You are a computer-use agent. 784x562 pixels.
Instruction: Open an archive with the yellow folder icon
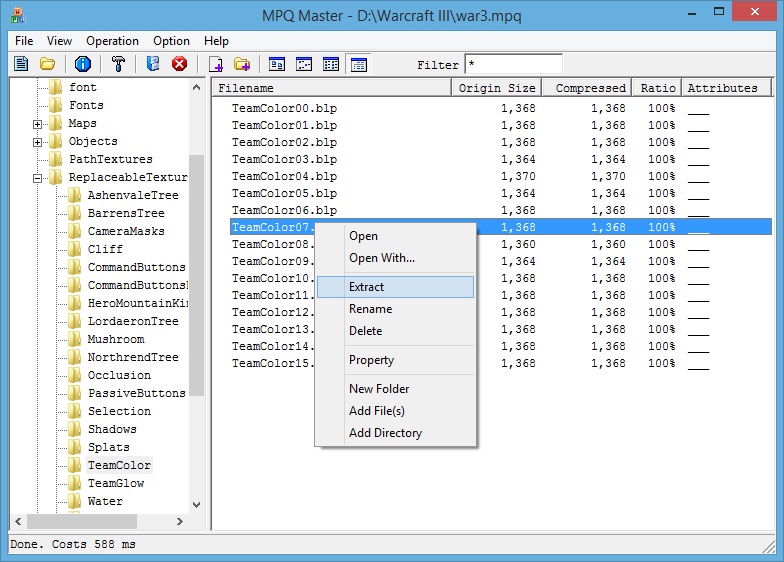coord(48,64)
